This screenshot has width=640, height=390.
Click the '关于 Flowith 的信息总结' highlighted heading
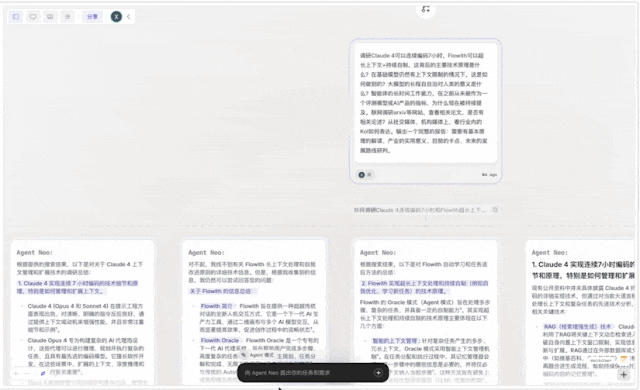pos(221,291)
